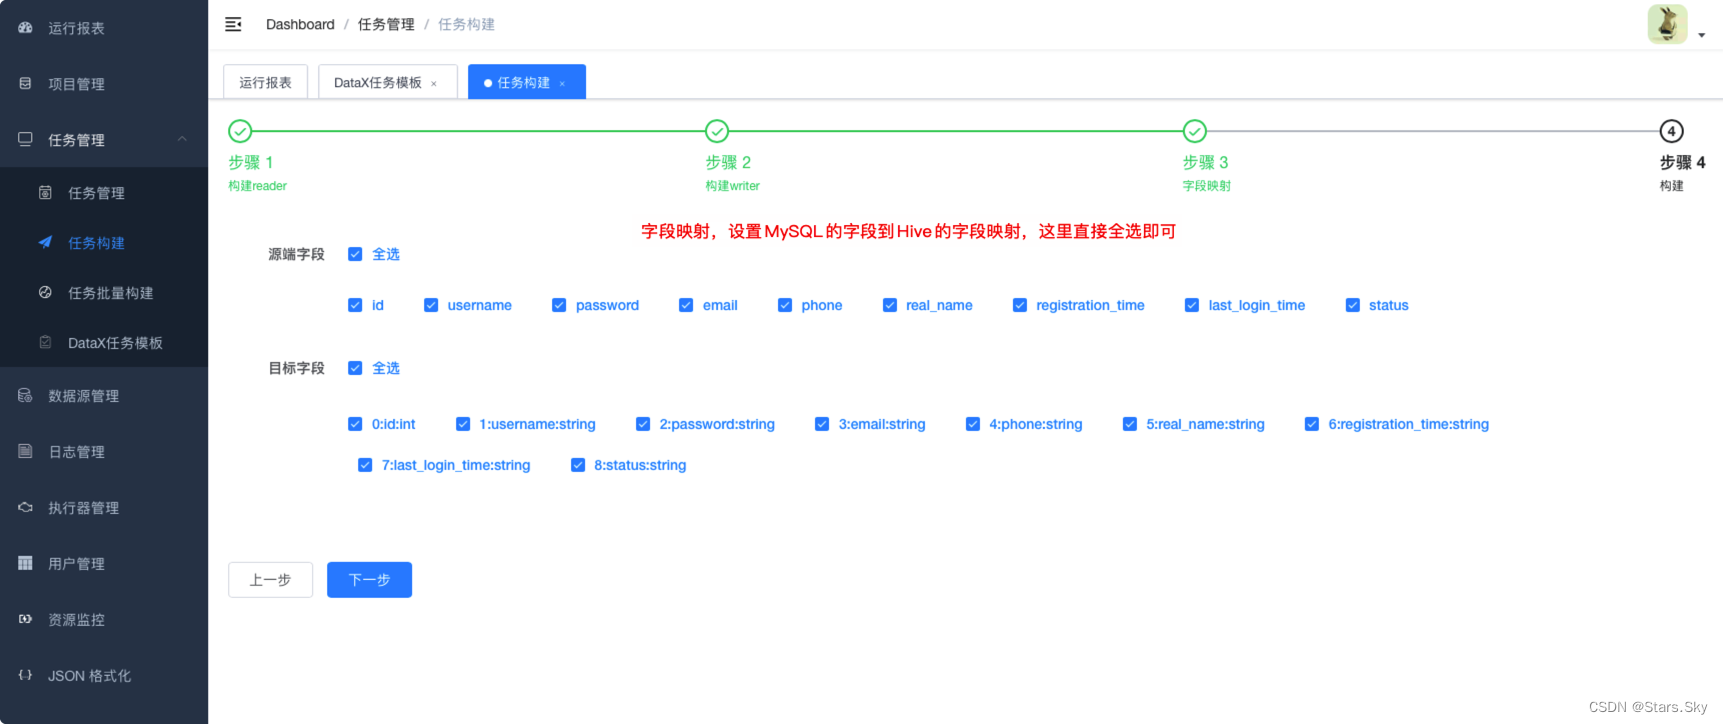Click the 下一步 button
This screenshot has height=724, width=1723.
coord(369,580)
